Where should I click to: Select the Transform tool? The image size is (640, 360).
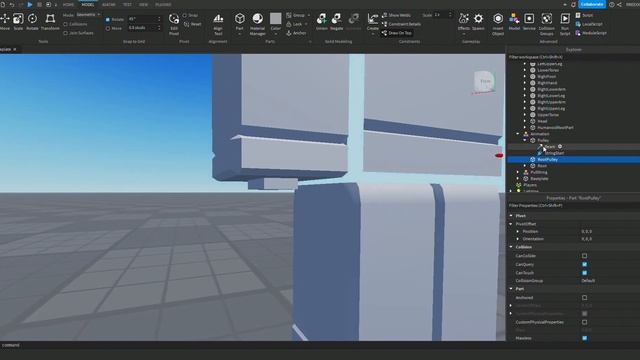(50, 21)
